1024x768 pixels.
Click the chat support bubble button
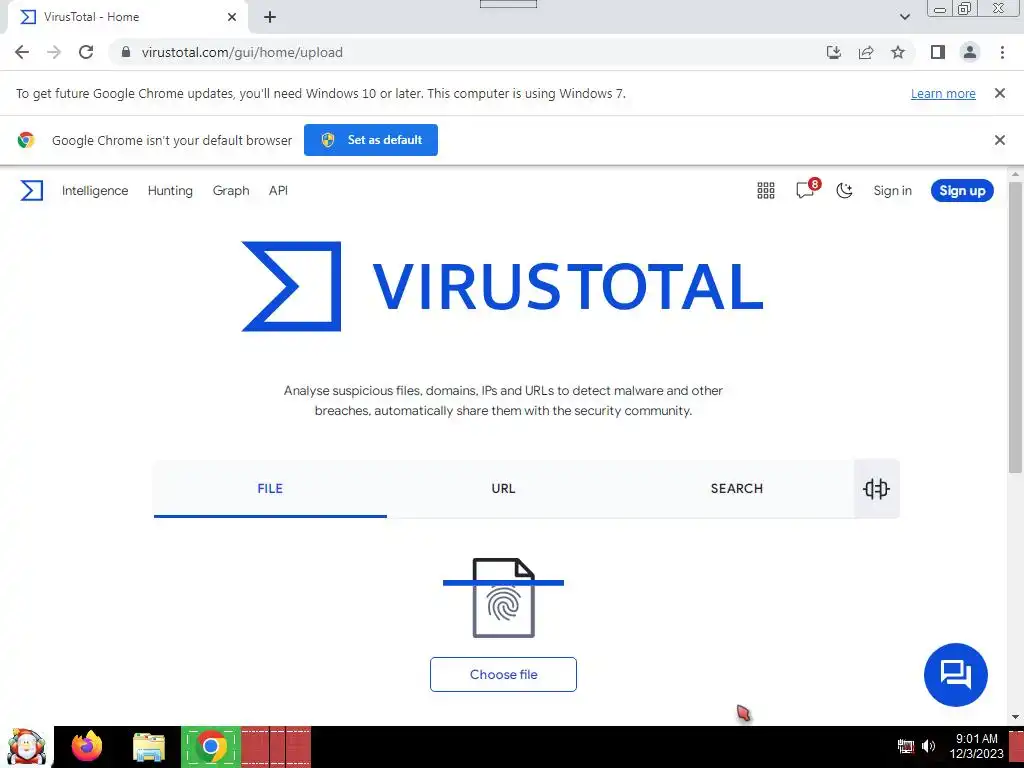click(x=955, y=675)
